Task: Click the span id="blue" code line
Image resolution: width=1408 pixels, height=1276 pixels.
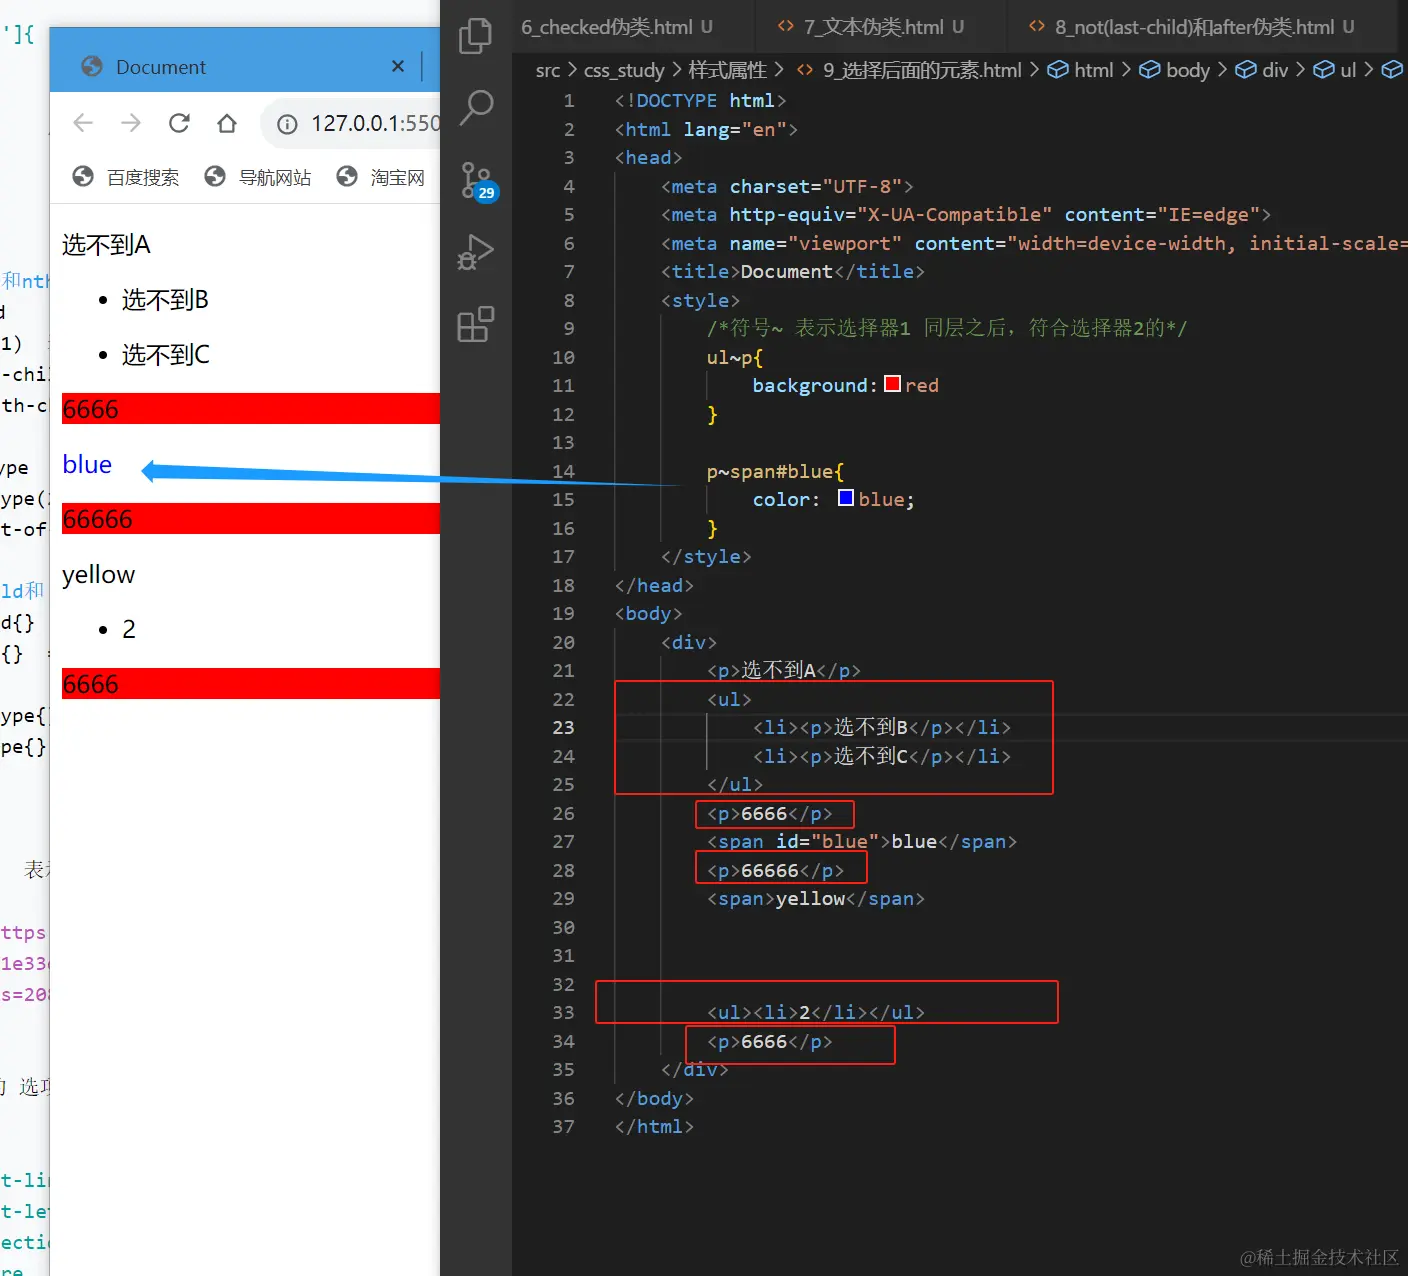Action: [x=862, y=841]
